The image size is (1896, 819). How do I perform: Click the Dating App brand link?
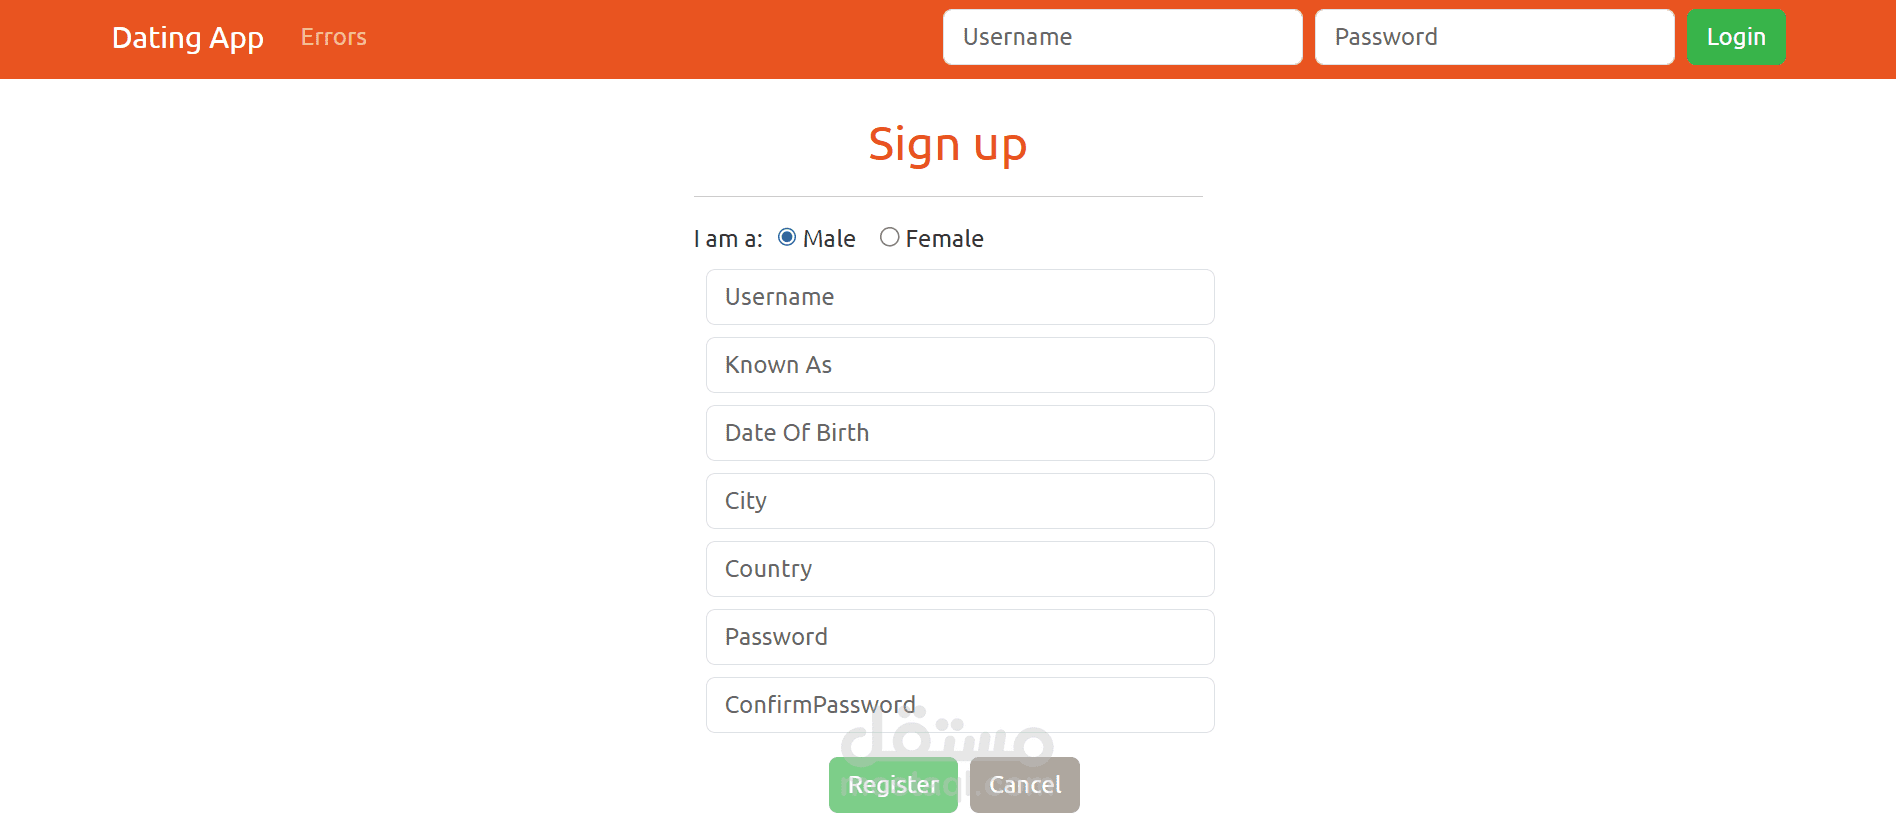[x=187, y=38]
